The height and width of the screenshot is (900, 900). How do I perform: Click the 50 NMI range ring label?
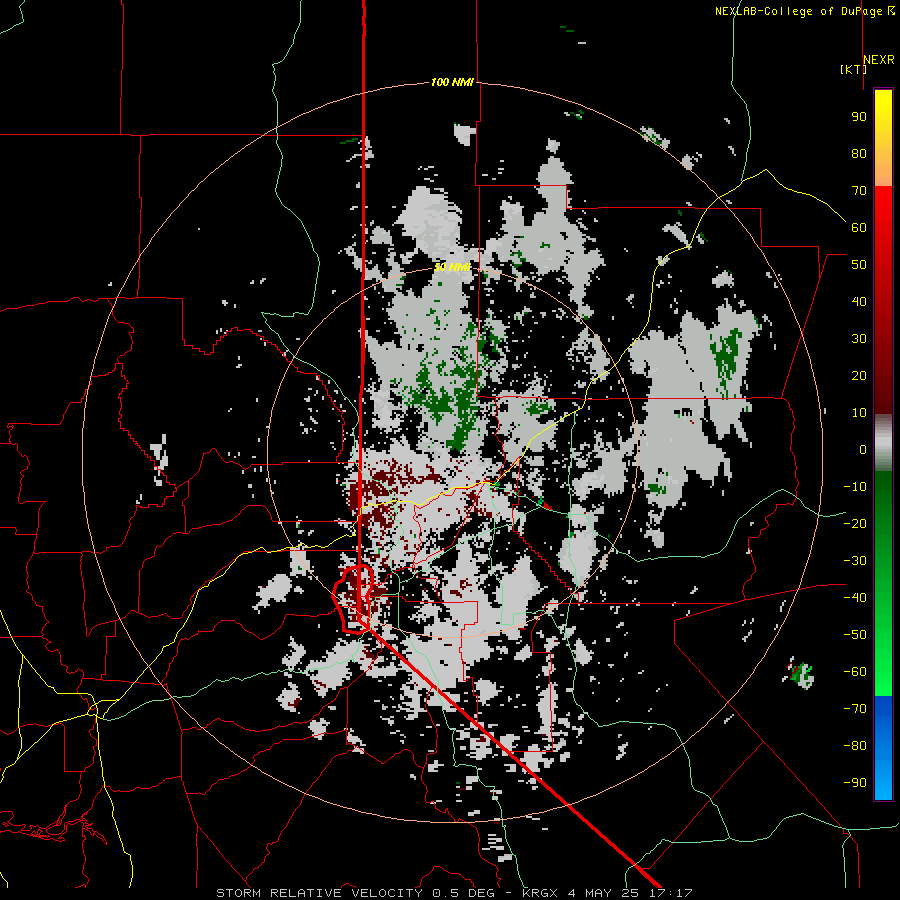point(452,267)
